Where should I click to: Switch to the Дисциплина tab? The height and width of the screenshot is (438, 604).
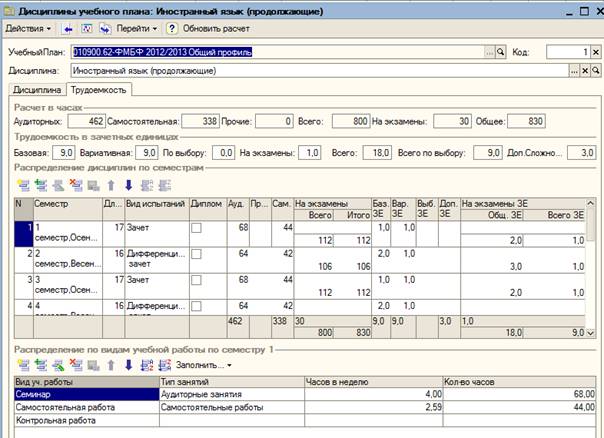click(x=37, y=90)
